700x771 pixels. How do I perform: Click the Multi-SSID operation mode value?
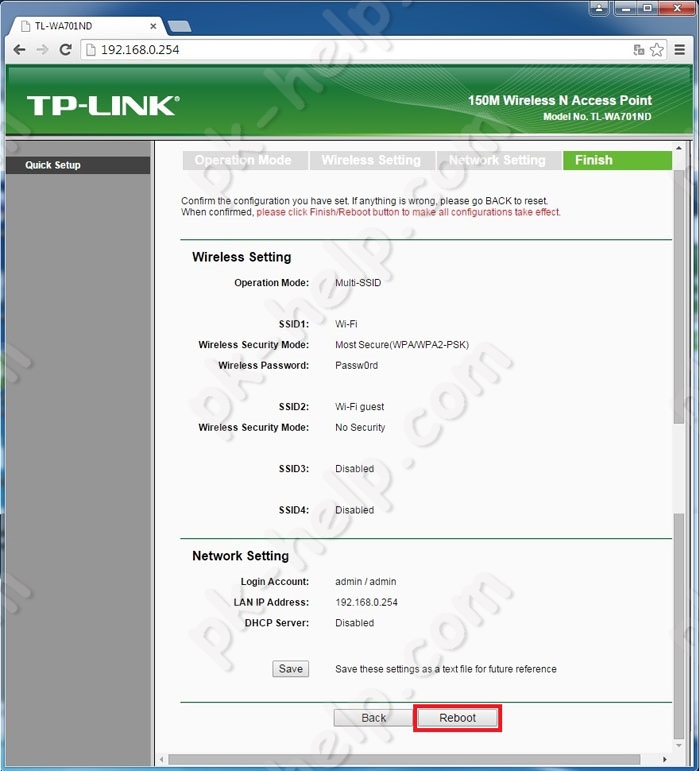coord(358,283)
